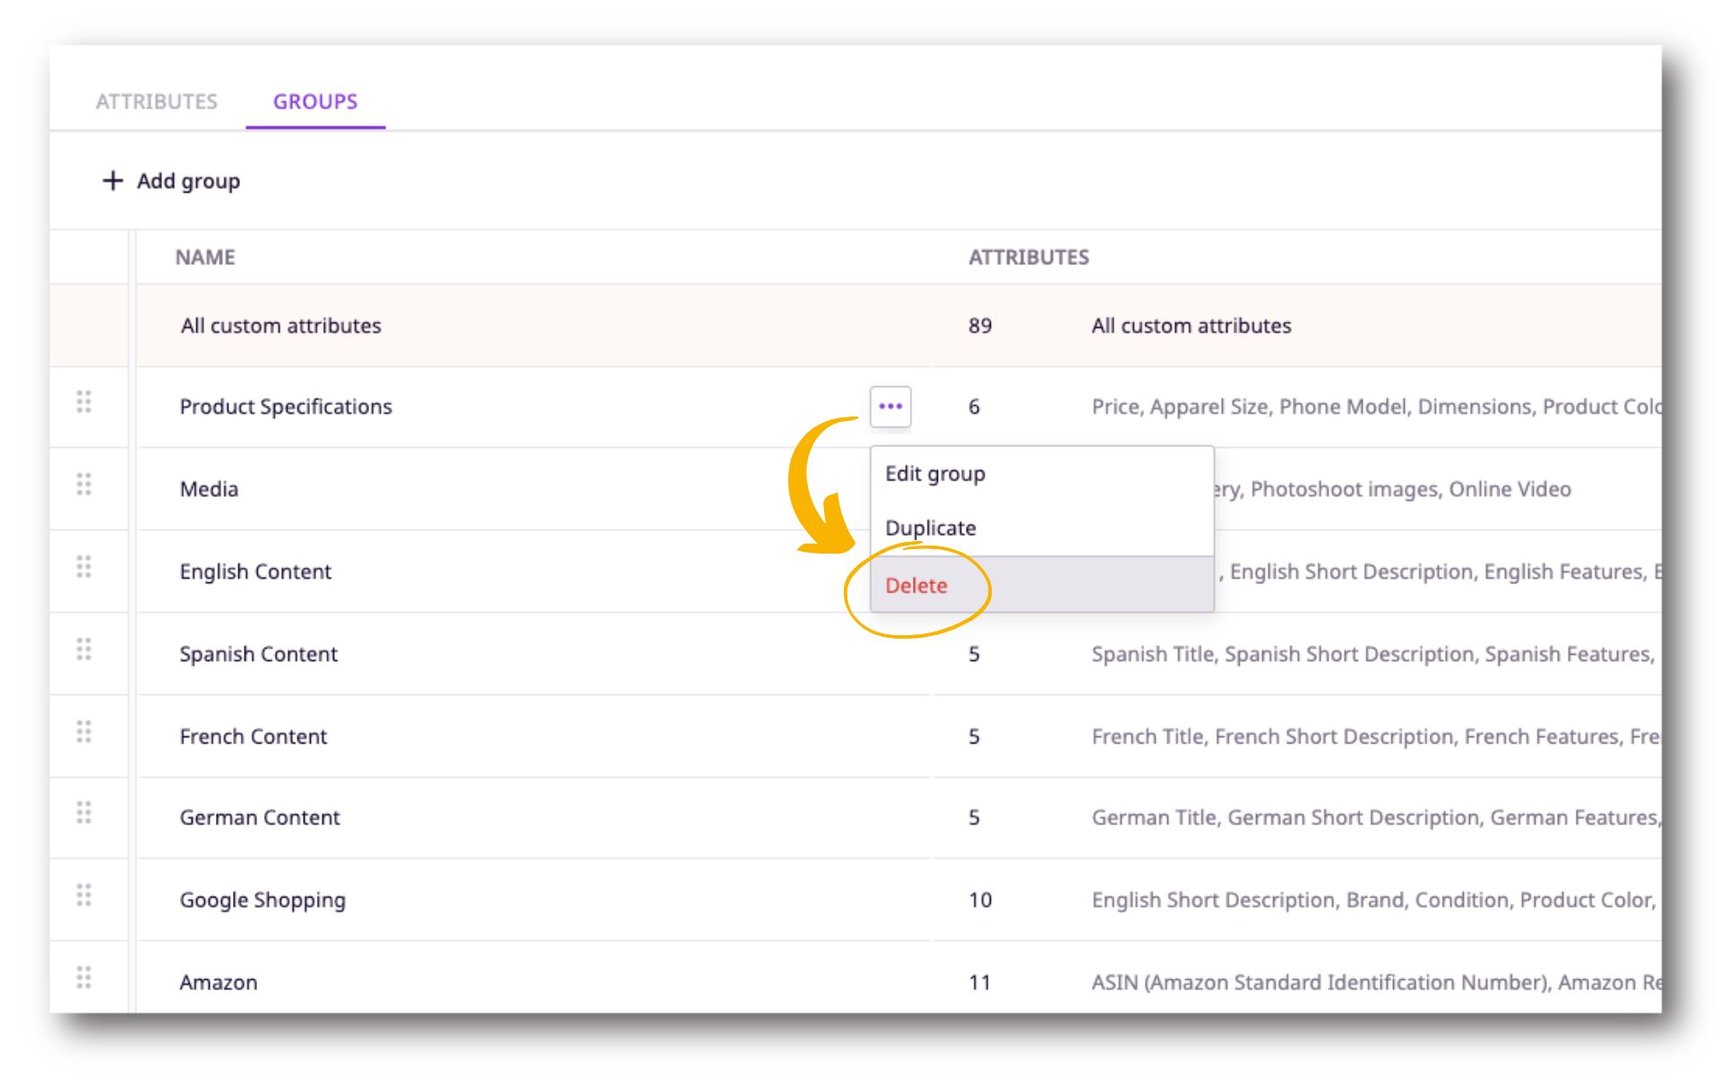Screen dimensions: 1720x1075
Task: Click the three-dot menu icon beside Product Specifications
Action: point(889,407)
